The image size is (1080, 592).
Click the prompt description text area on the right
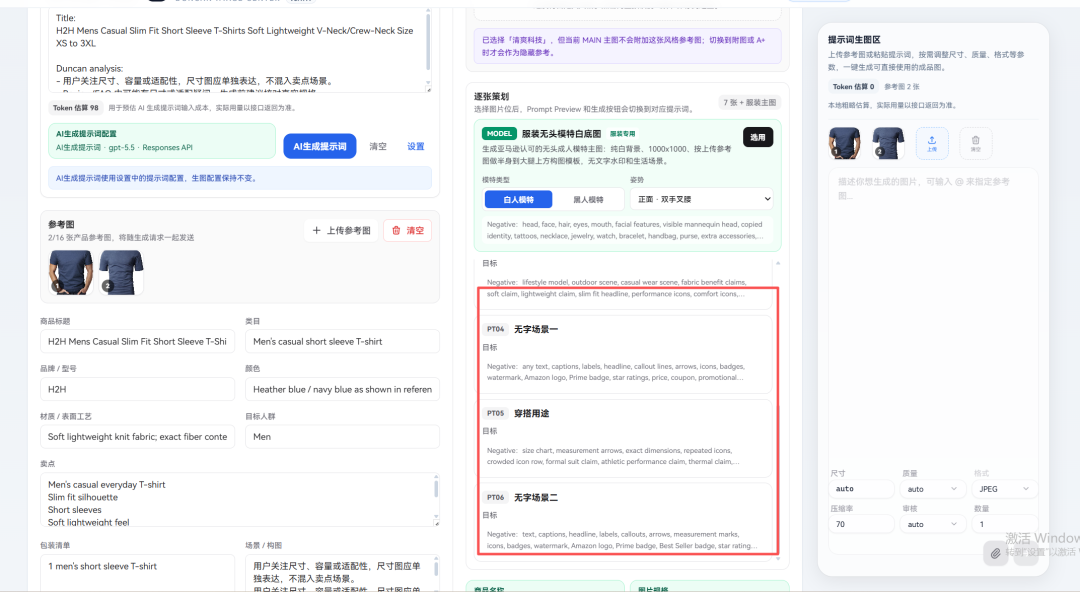[933, 314]
